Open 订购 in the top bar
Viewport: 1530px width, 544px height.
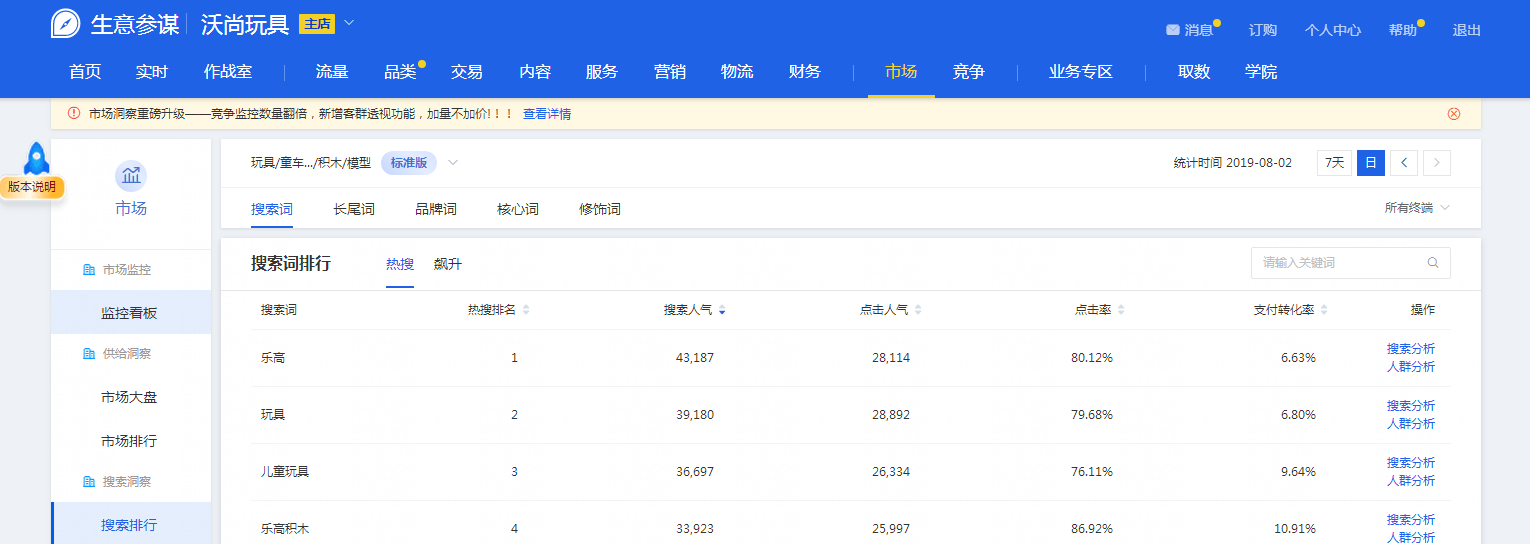(1263, 30)
